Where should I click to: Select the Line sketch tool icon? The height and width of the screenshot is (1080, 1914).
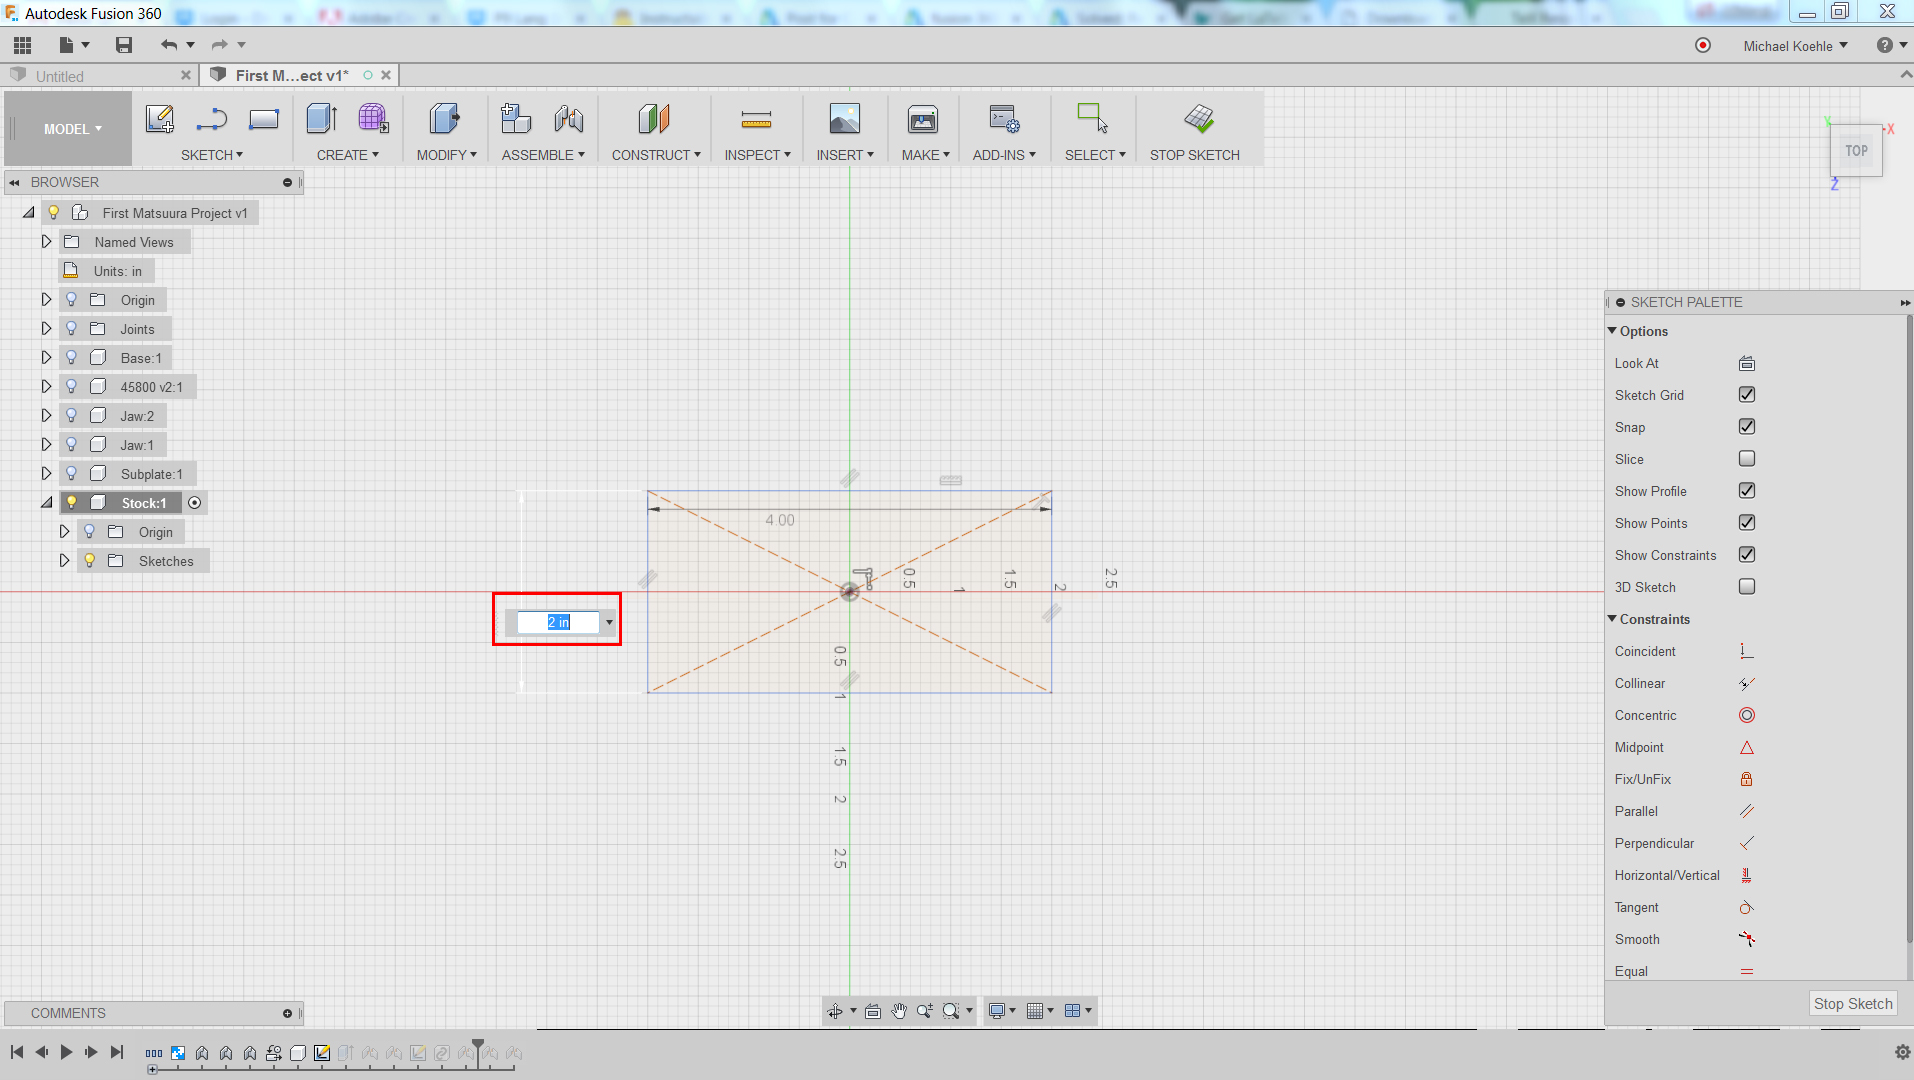[211, 119]
